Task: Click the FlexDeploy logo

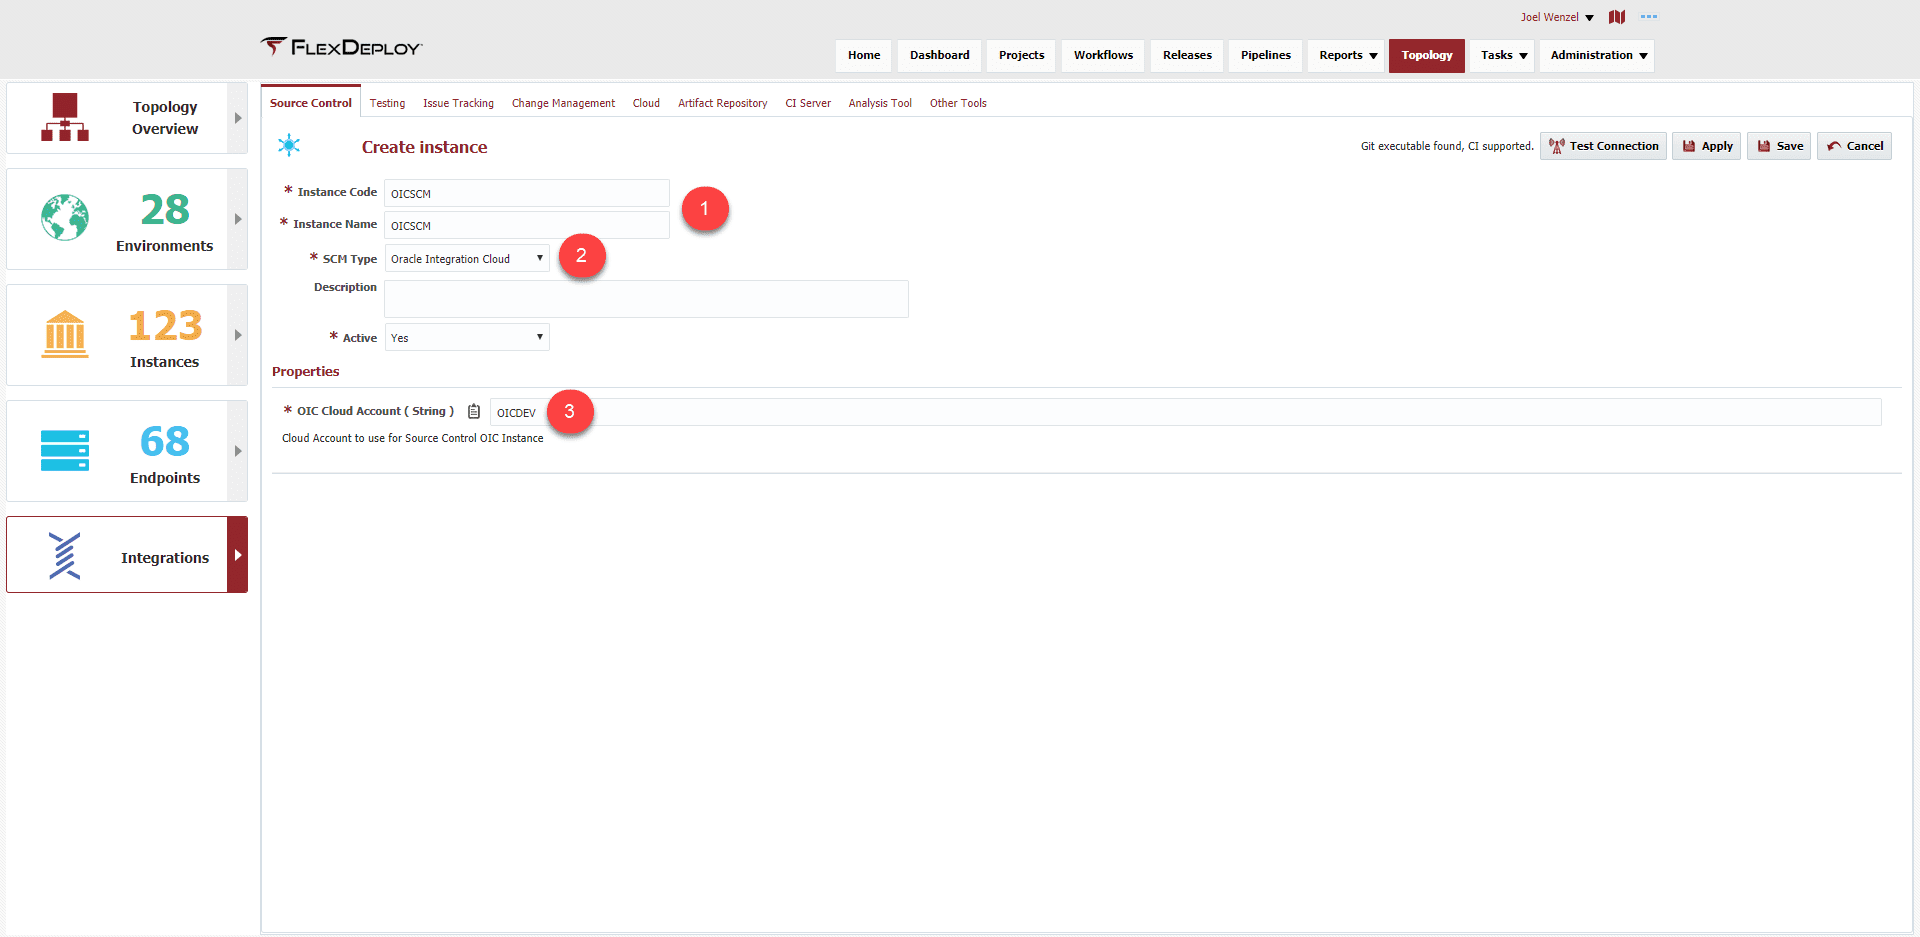Action: coord(342,47)
